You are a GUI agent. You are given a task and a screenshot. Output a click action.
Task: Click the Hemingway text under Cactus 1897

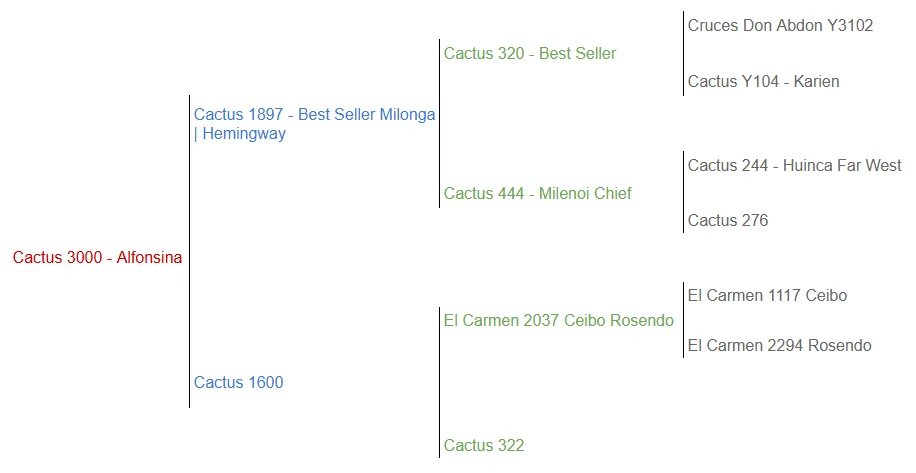pos(244,134)
